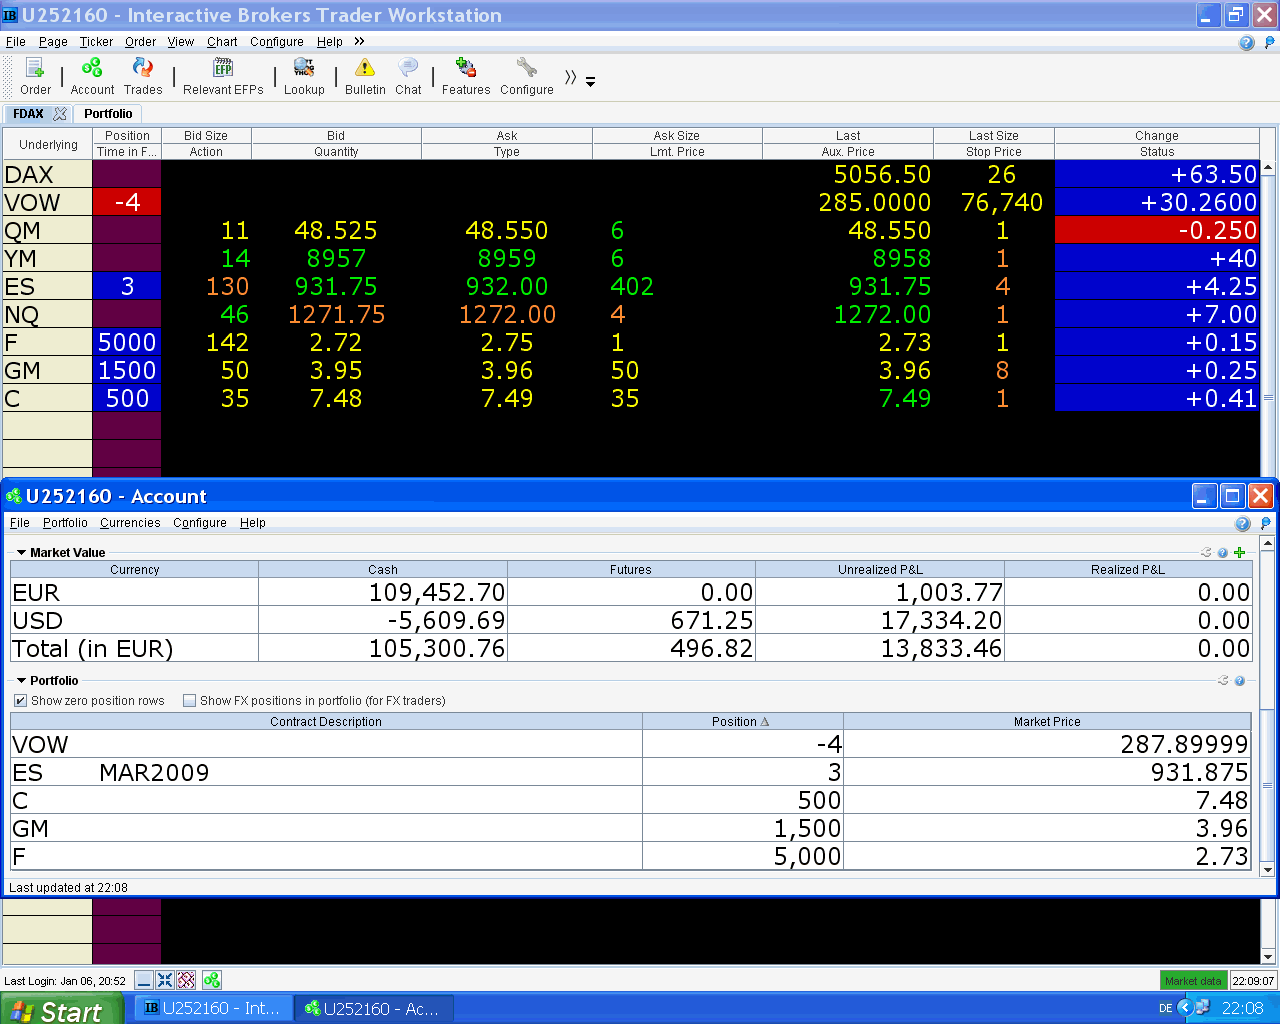
Task: Click the Market data status indicator
Action: point(1193,981)
